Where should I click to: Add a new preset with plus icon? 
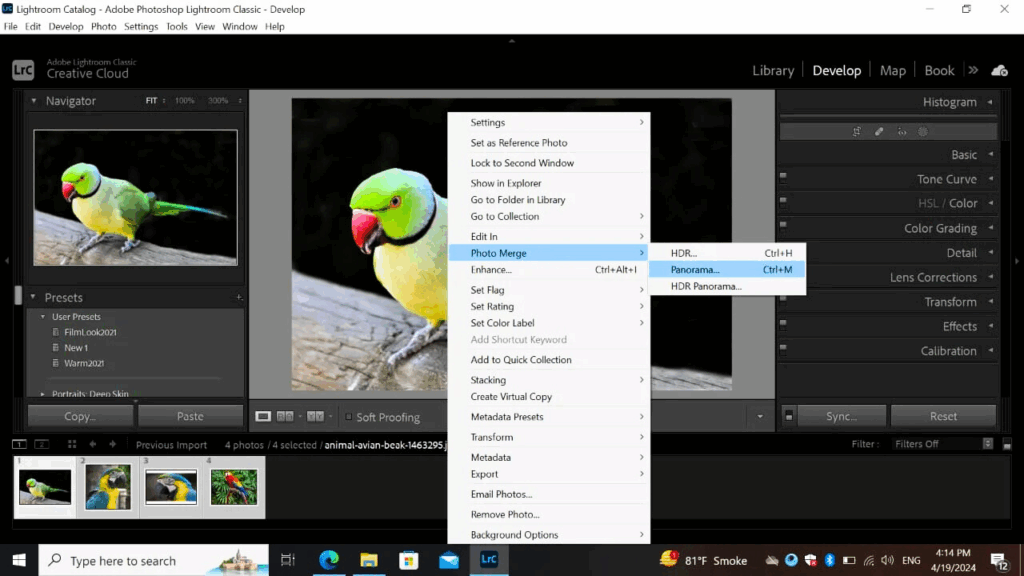point(239,297)
